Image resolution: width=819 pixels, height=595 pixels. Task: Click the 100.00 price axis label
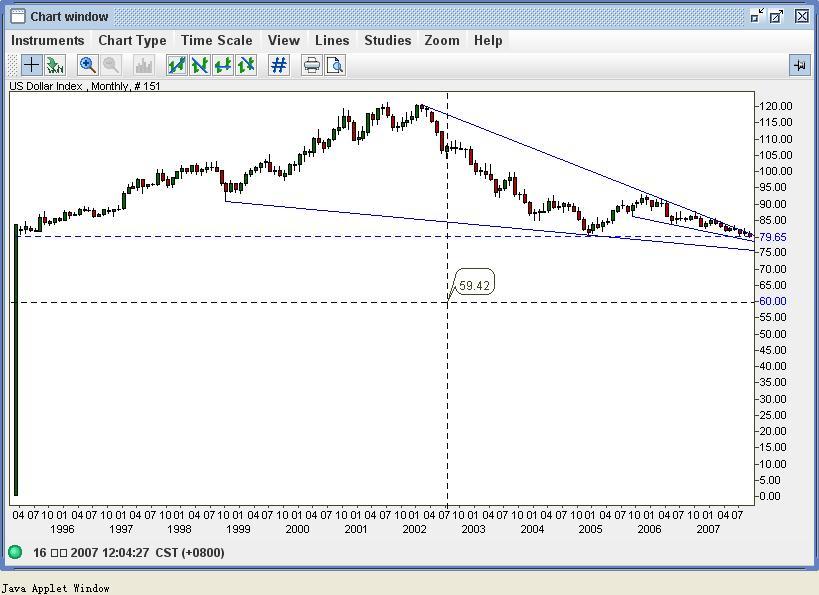tap(776, 171)
